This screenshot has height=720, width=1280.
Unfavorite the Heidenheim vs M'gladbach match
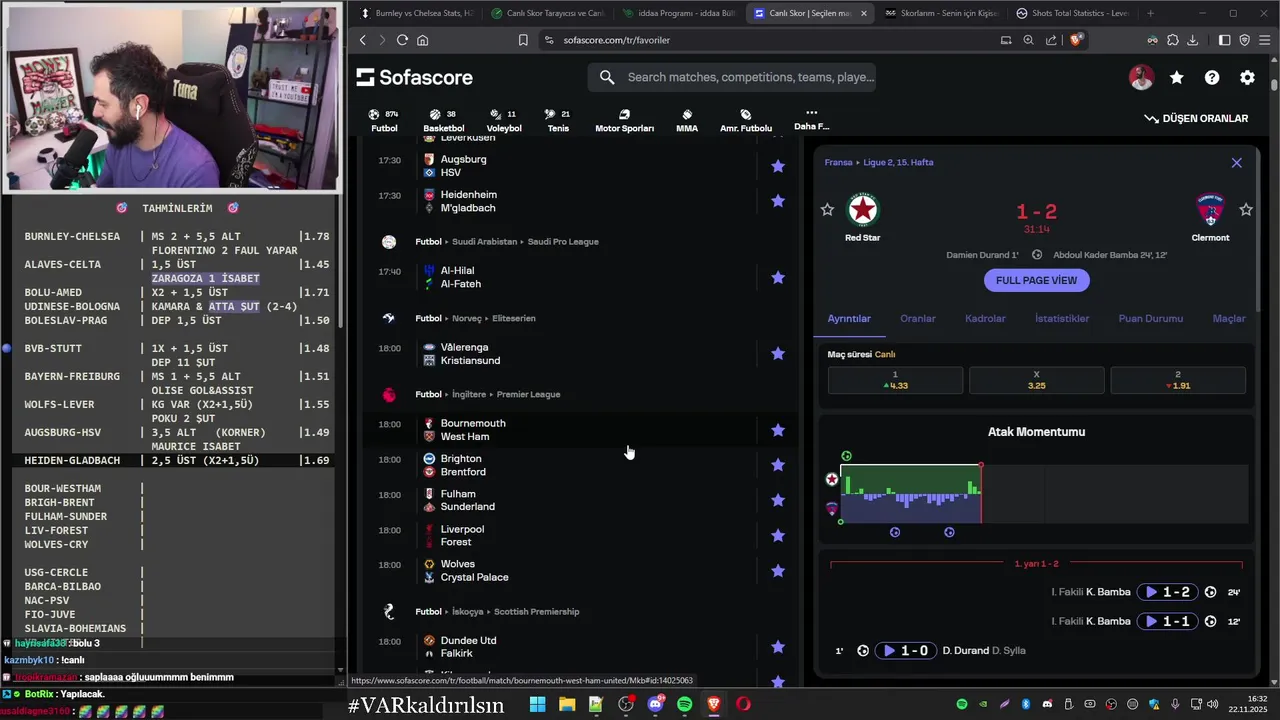[778, 201]
